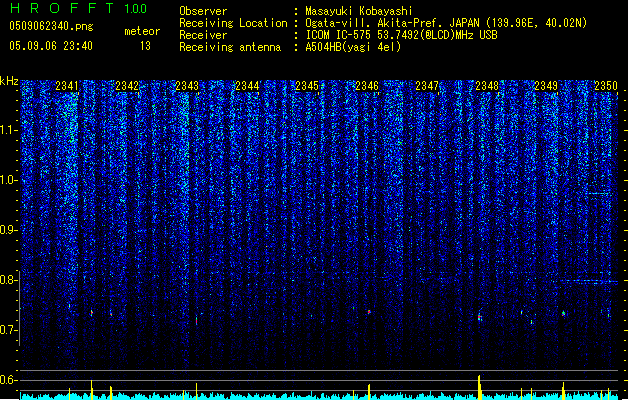This screenshot has height=400, width=629.
Task: Click the Observer label
Action: [x=203, y=11]
